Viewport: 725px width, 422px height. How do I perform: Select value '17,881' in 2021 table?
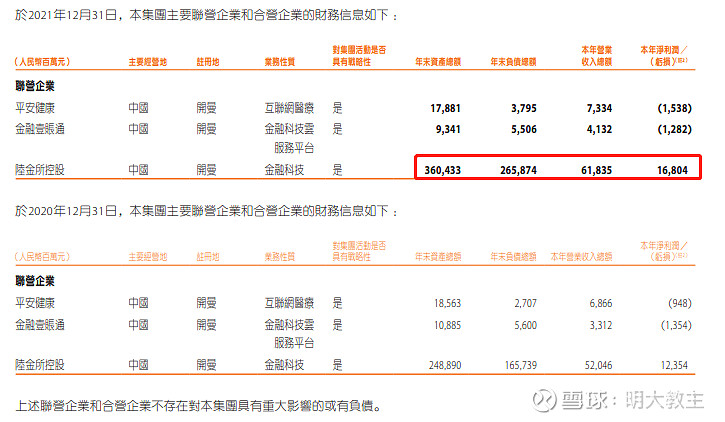point(445,108)
